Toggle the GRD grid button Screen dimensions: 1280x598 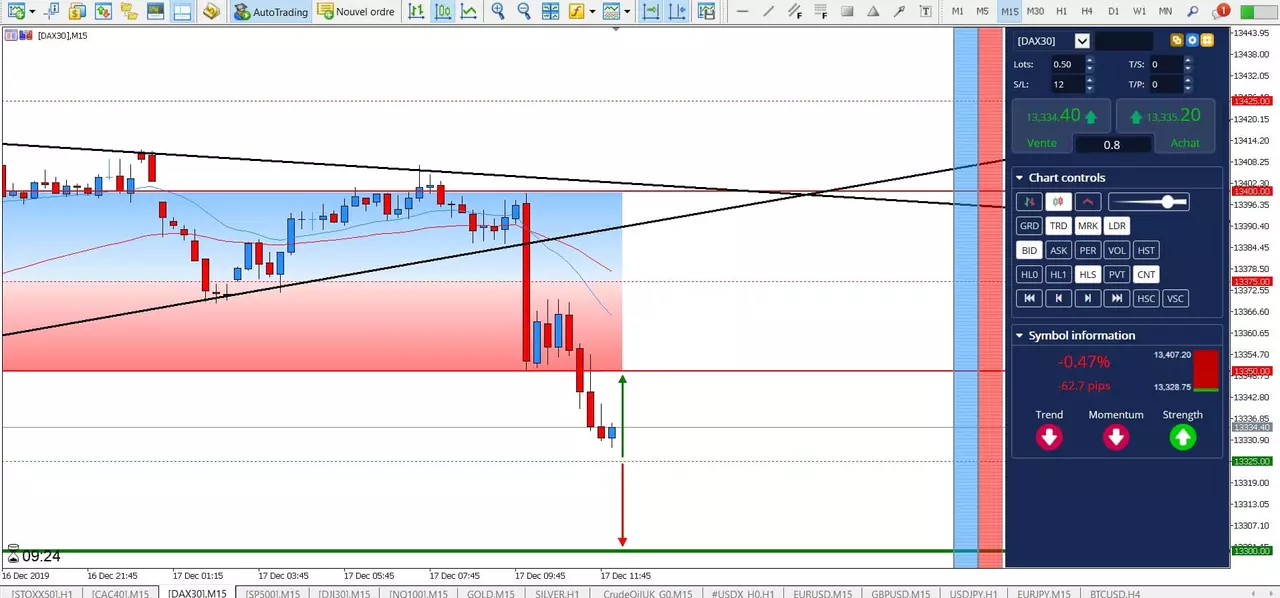tap(1029, 226)
